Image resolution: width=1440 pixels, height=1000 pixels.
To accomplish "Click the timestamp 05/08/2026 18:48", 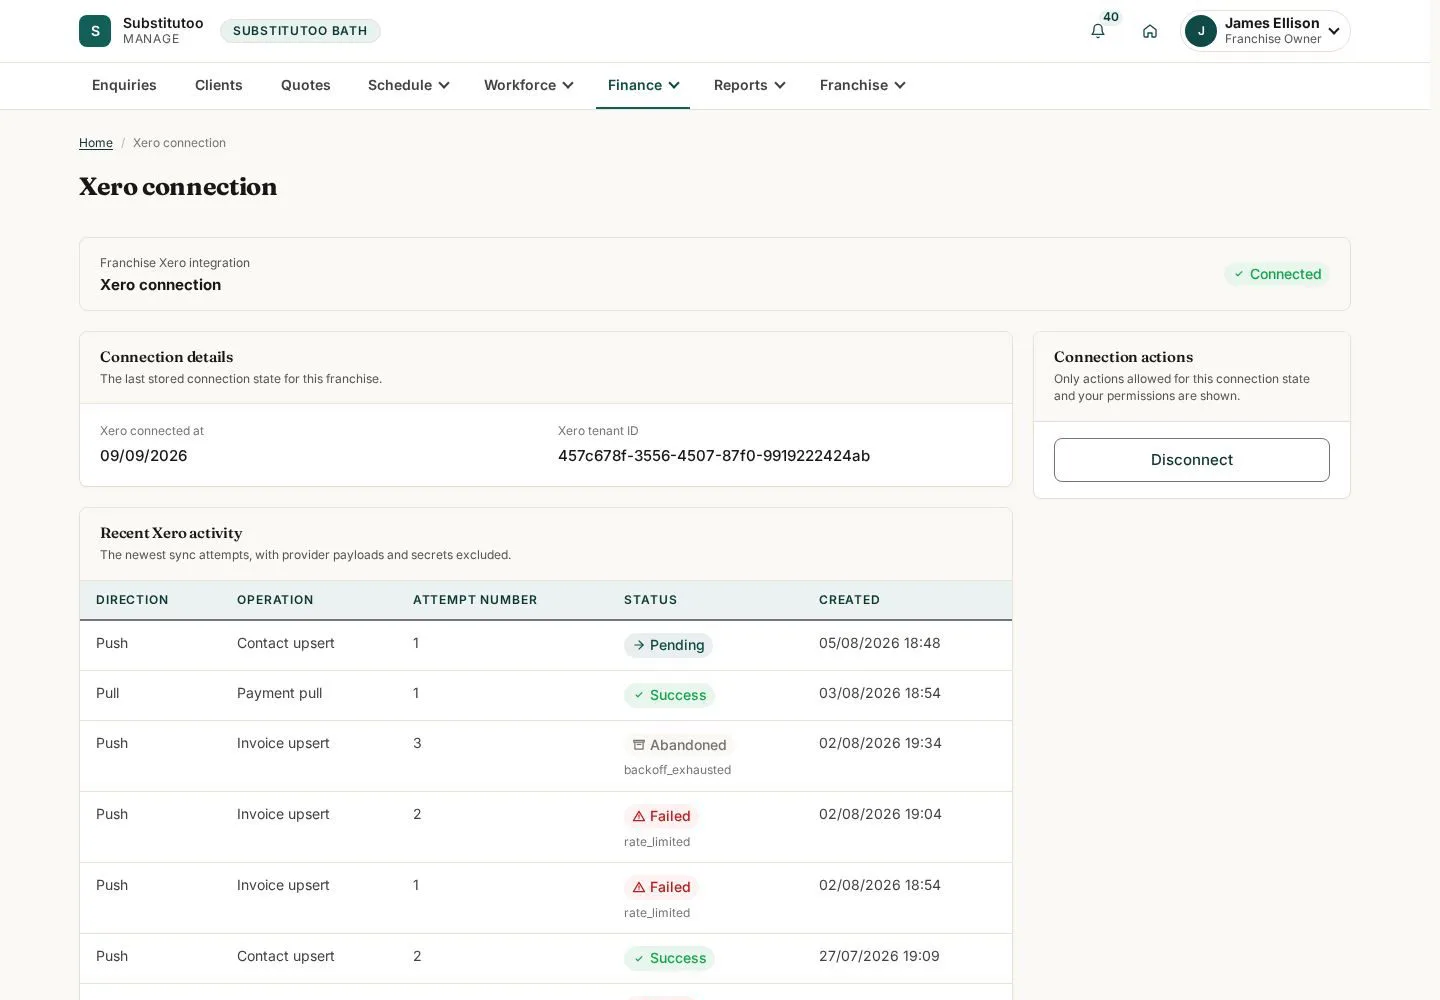I will pyautogui.click(x=880, y=643).
